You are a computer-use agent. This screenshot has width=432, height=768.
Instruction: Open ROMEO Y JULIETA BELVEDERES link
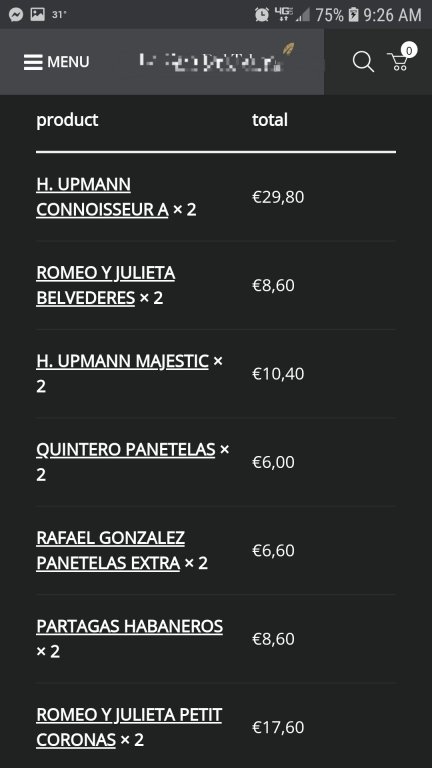106,286
